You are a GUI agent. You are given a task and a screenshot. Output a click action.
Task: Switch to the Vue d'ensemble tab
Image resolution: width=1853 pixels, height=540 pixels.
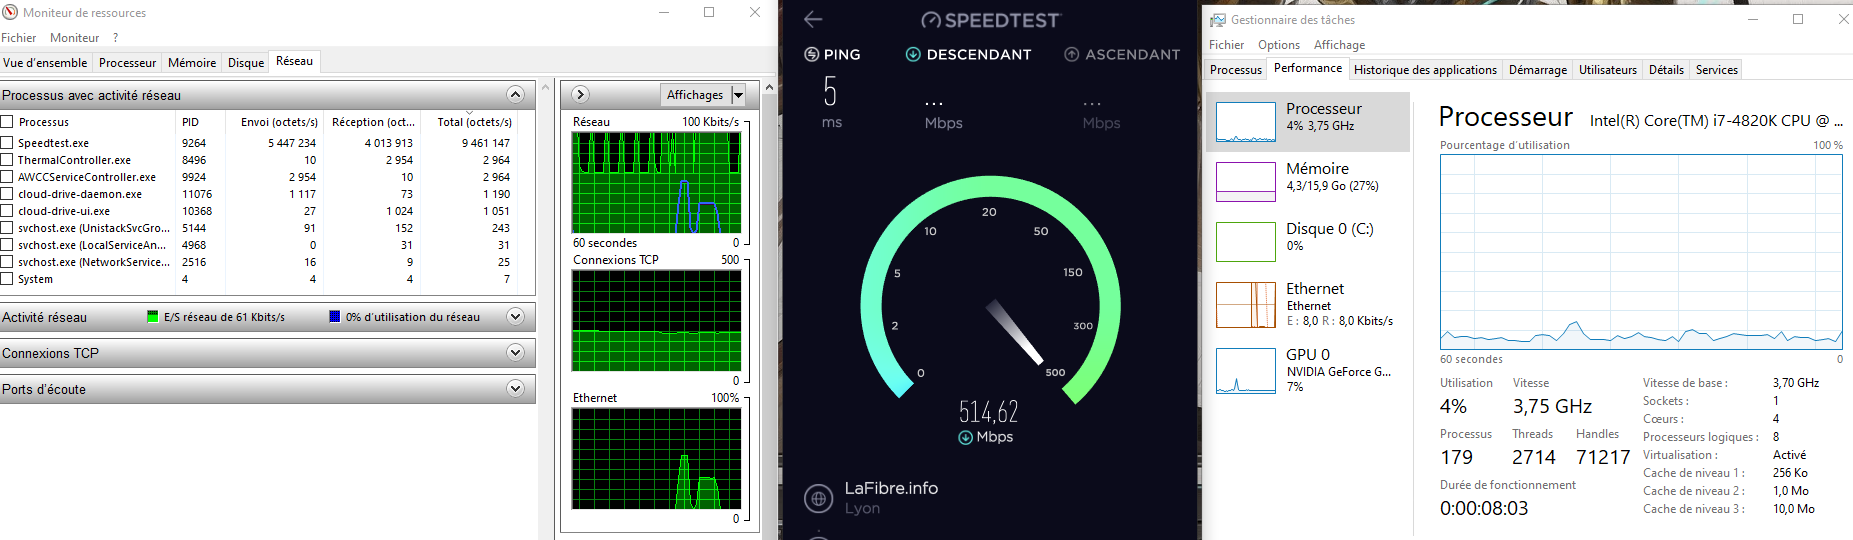point(46,63)
